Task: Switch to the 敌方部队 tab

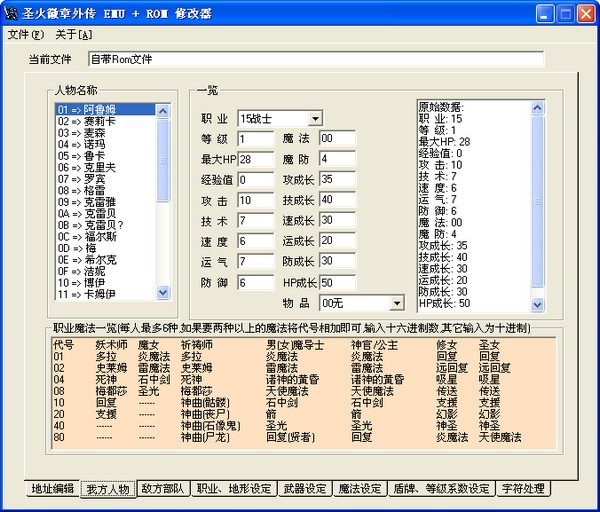Action: tap(163, 488)
